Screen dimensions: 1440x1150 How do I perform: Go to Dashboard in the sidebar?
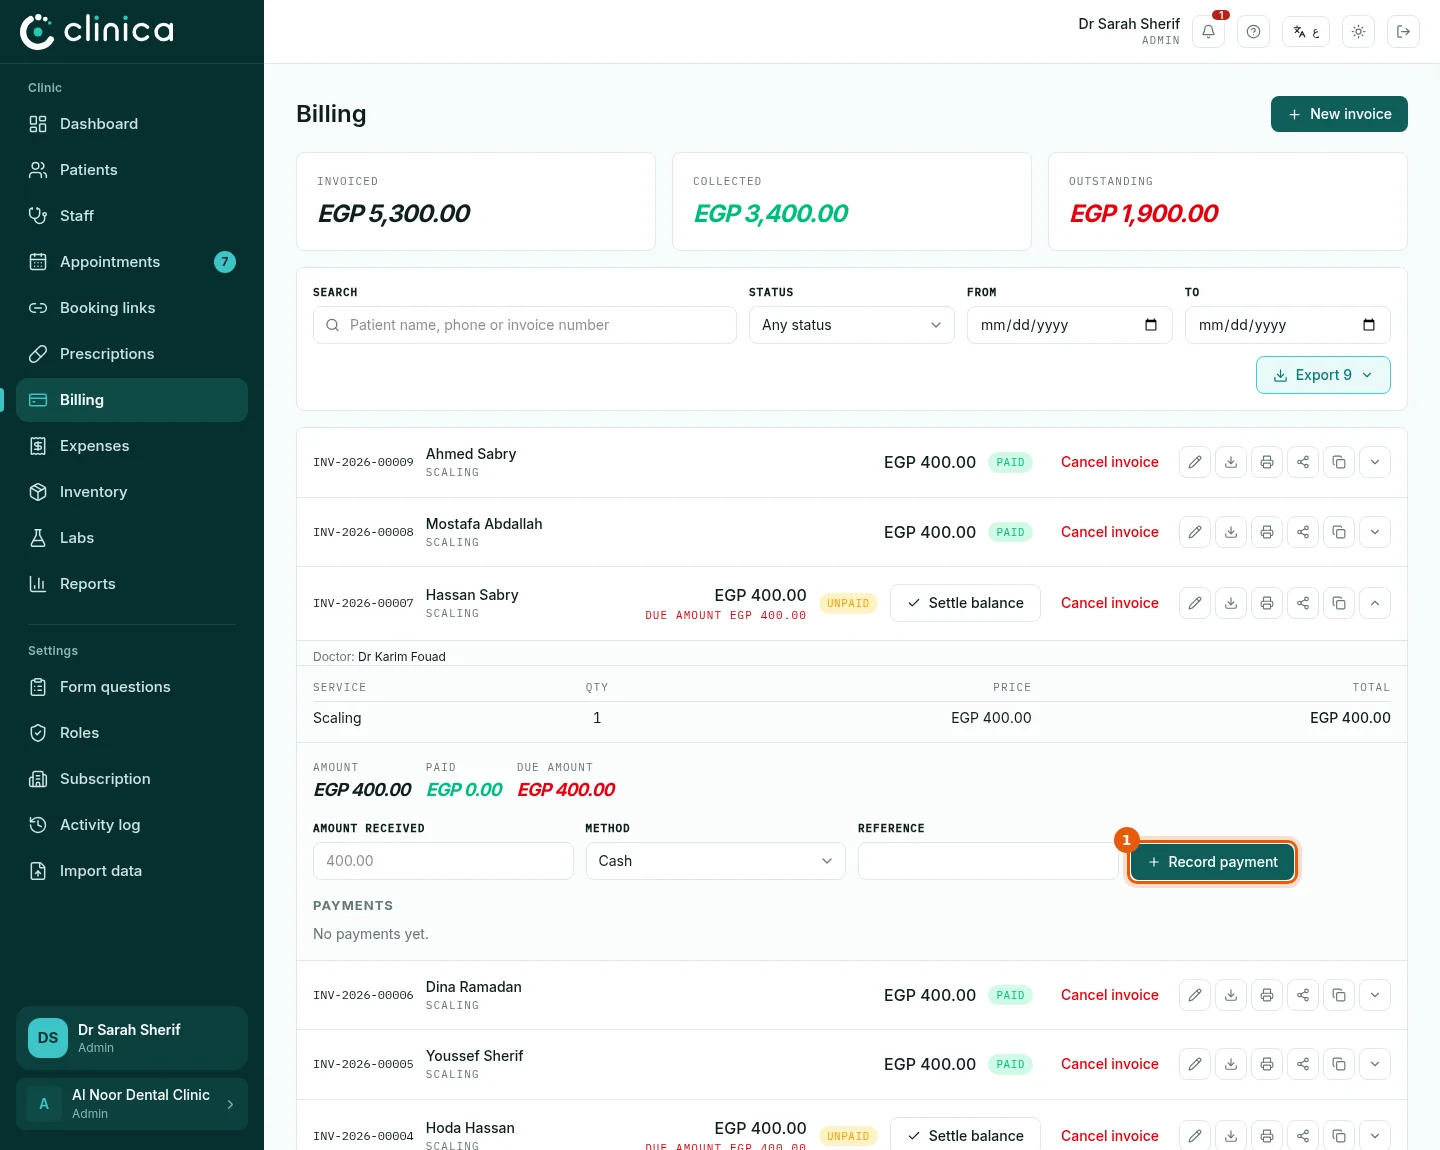pos(132,124)
